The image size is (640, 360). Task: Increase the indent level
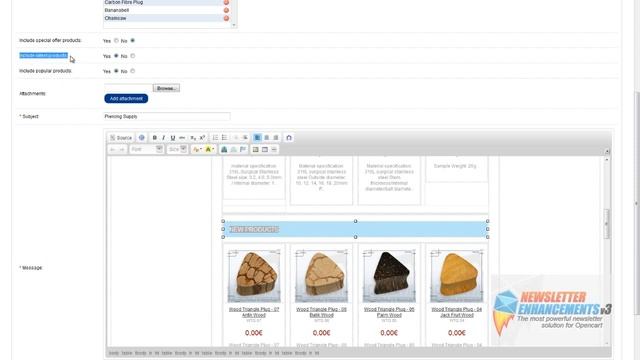pyautogui.click(x=245, y=138)
